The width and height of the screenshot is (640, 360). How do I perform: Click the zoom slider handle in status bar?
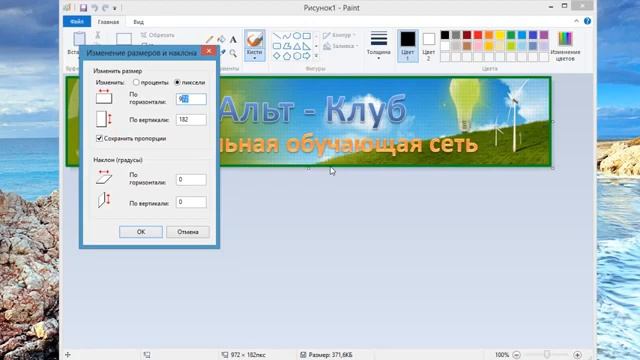tap(547, 355)
